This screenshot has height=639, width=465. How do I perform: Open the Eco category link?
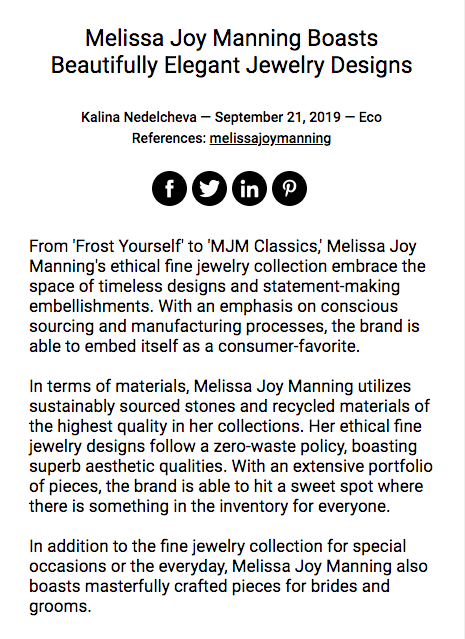370,117
